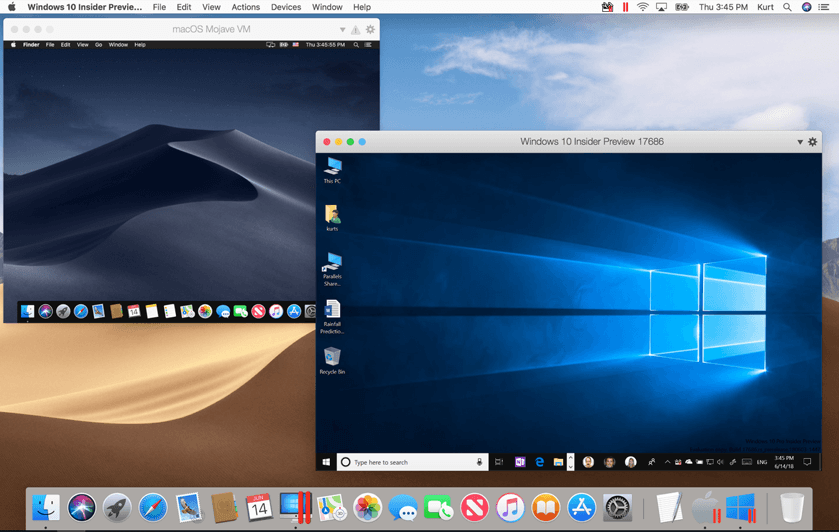The image size is (839, 532).
Task: Expand the Windows 10 VM title dropdown arrow
Action: (x=799, y=142)
